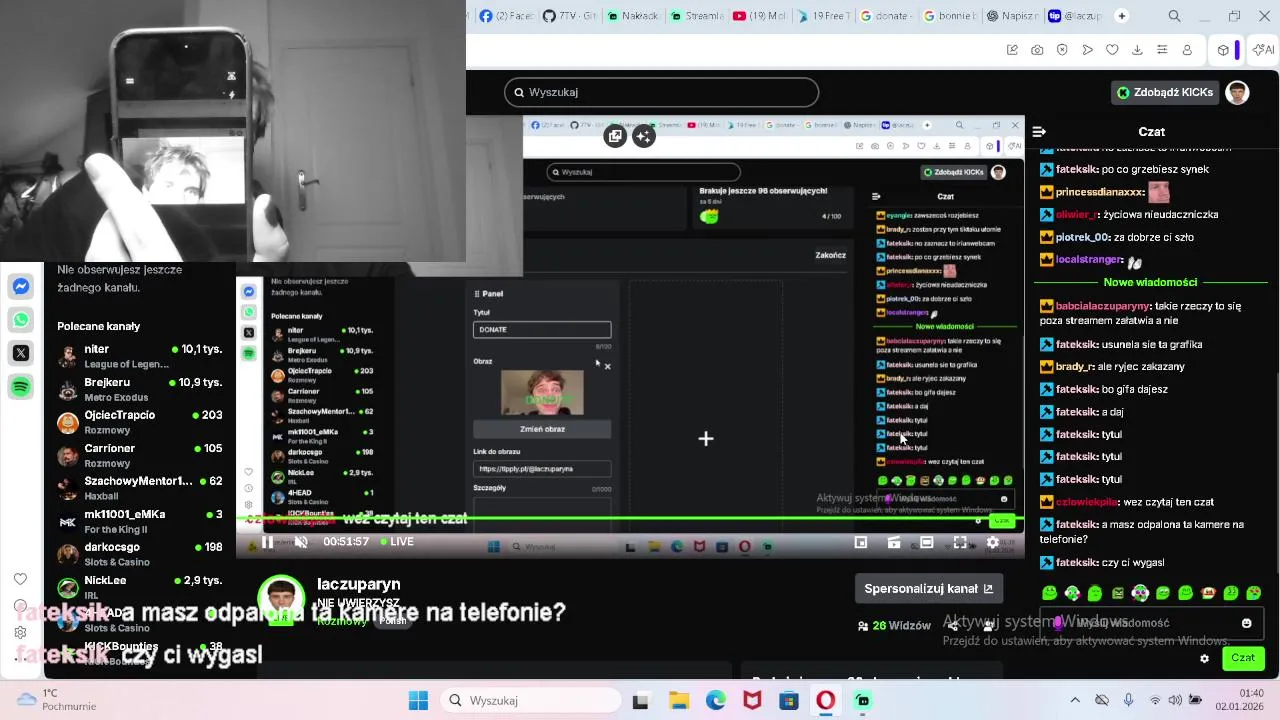Click babcialaczuparyny username in chat
This screenshot has height=720, width=1280.
(1103, 306)
